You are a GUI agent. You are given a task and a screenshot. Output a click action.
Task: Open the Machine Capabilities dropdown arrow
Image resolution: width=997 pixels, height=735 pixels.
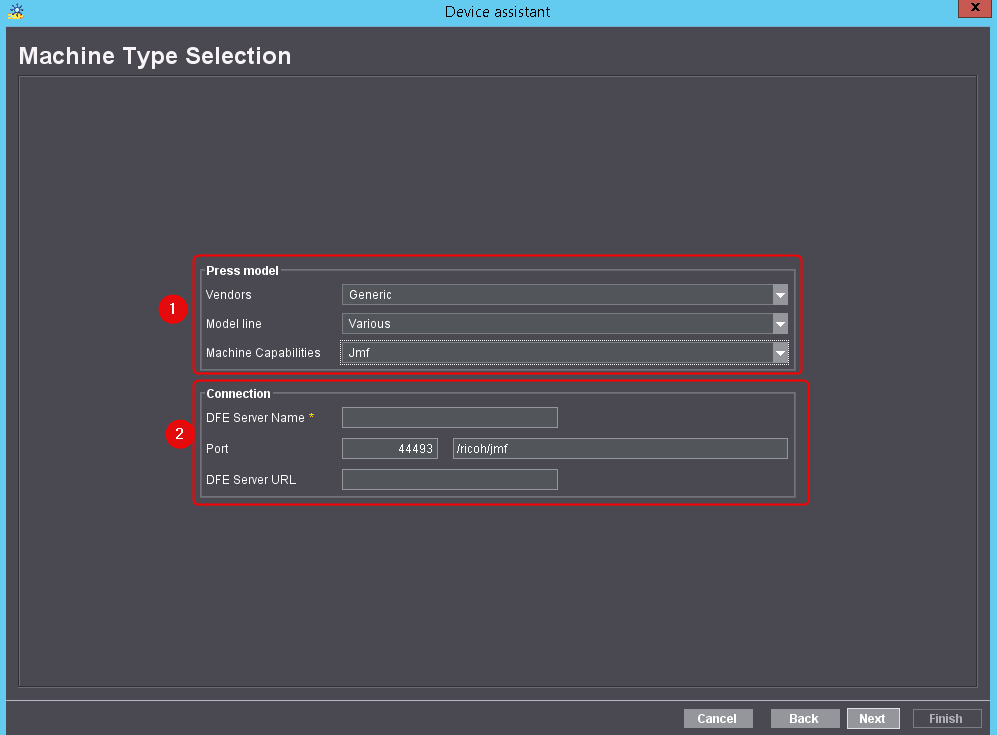click(x=780, y=353)
